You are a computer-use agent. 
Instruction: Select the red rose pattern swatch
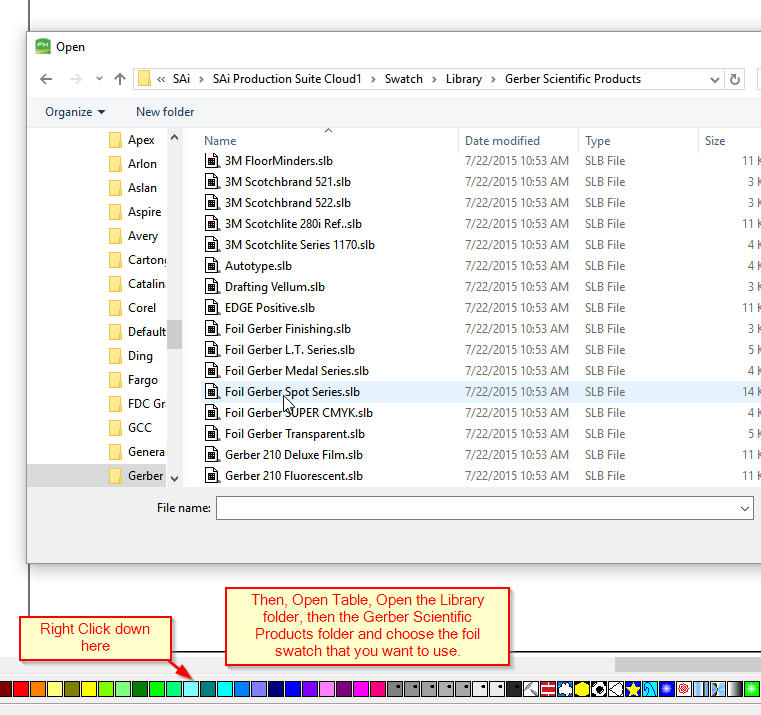coord(684,689)
